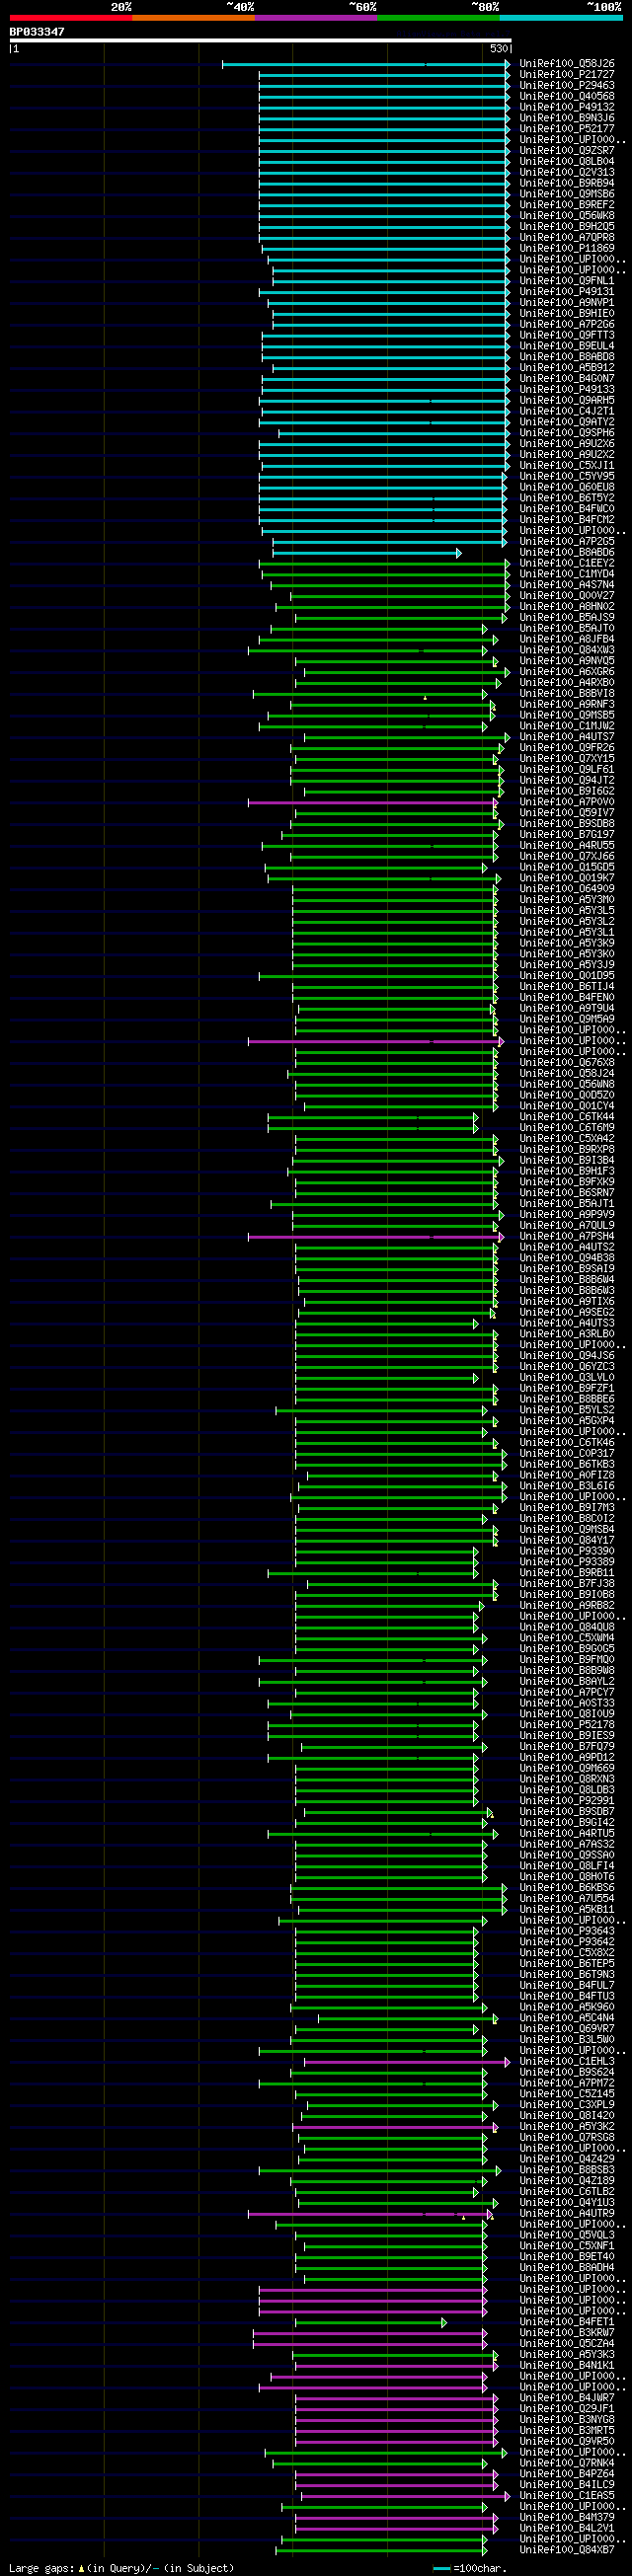Select the UniRef100_Q9SPH6 label
The image size is (632, 2576).
pos(567,433)
